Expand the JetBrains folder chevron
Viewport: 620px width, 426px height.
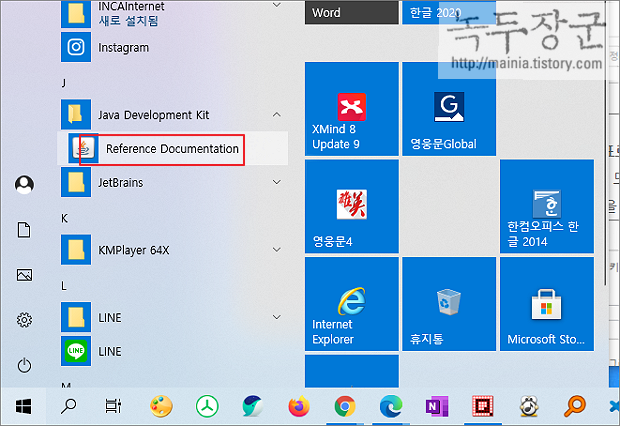point(277,182)
